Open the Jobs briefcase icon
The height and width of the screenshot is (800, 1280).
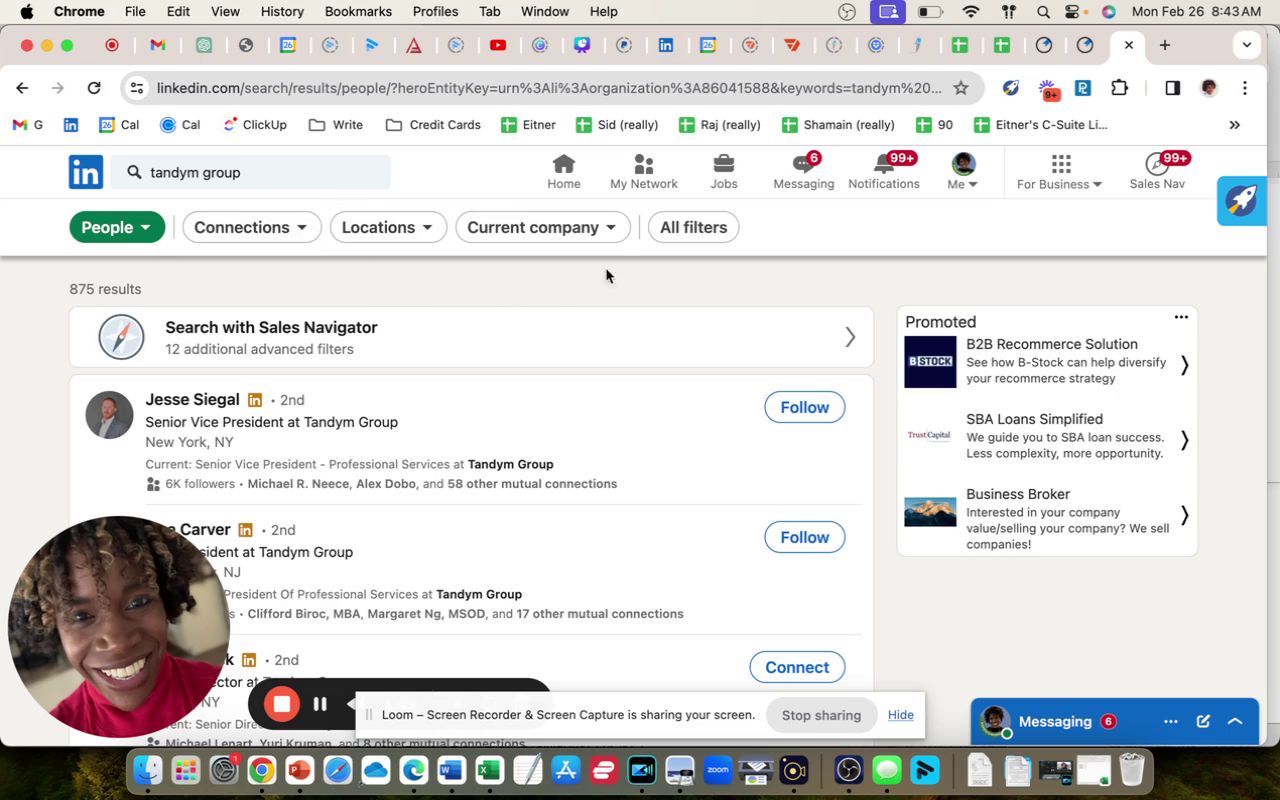tap(724, 164)
